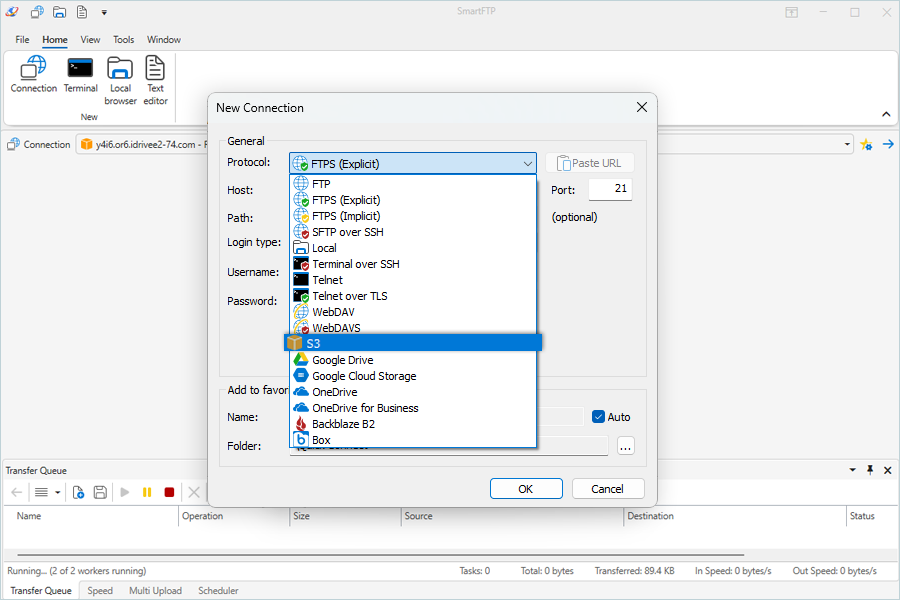Choose Google Drive protocol option
Screen dimensions: 900x600
[342, 360]
